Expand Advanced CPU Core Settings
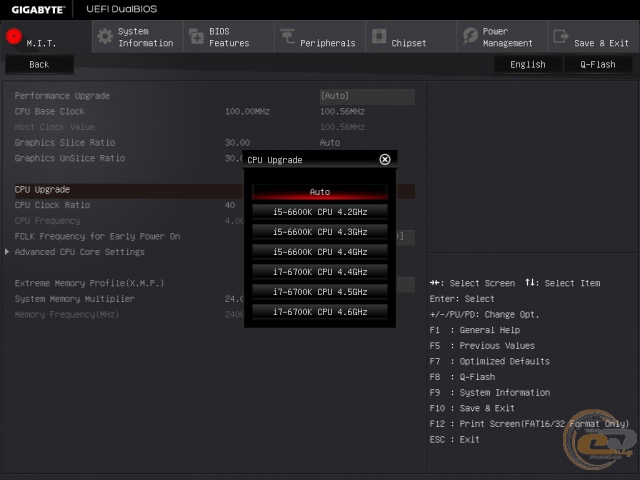The width and height of the screenshot is (640, 480). 80,252
